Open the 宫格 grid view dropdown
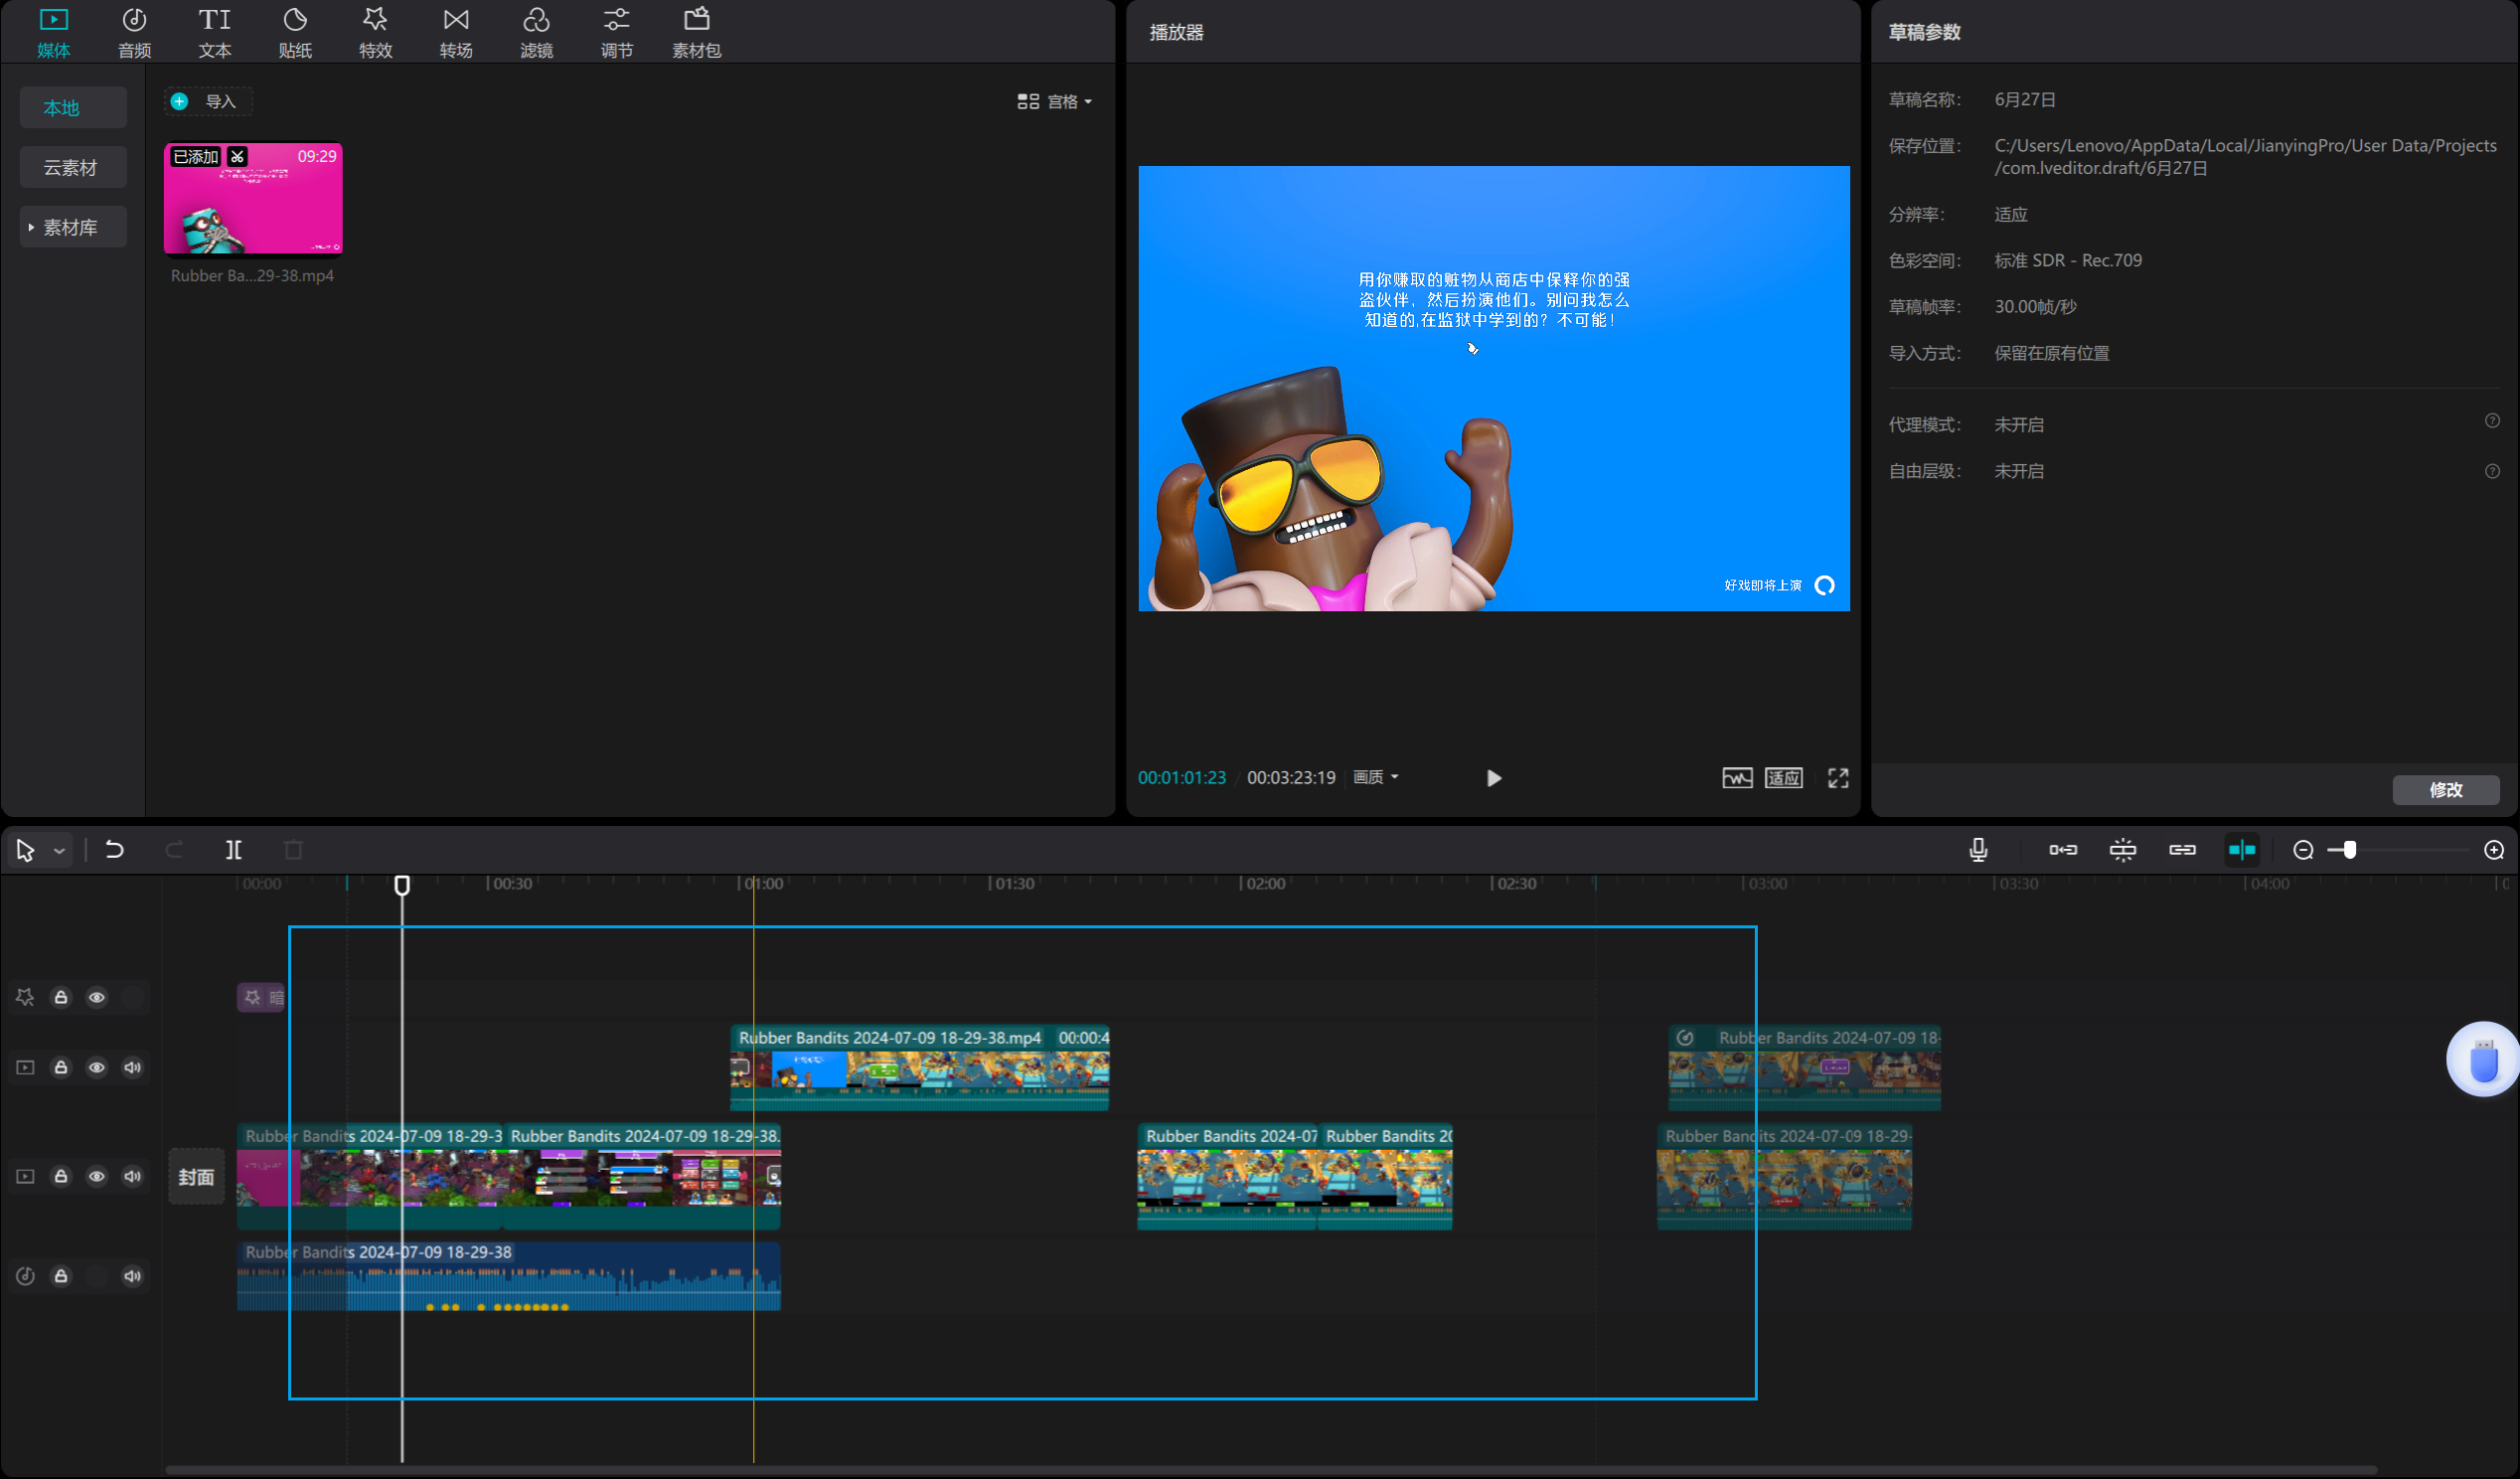The image size is (2520, 1479). point(1055,101)
